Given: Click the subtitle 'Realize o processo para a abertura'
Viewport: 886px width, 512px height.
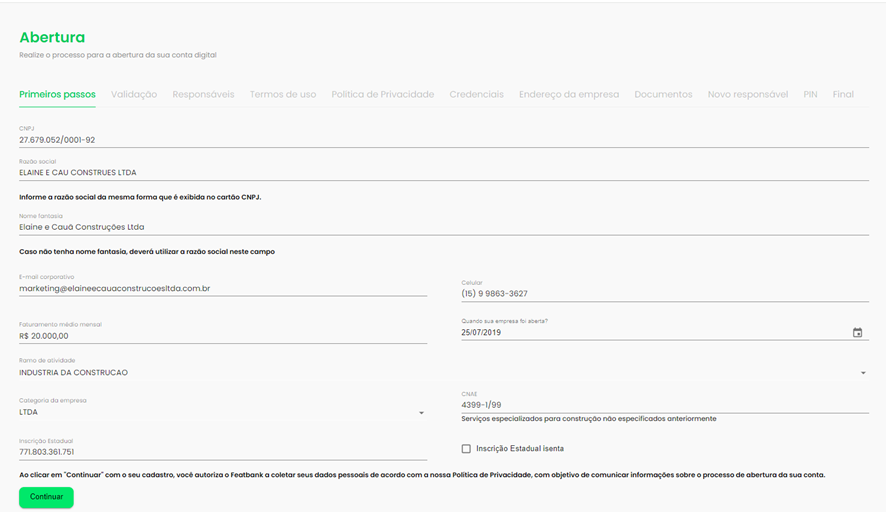Looking at the screenshot, I should coord(118,55).
